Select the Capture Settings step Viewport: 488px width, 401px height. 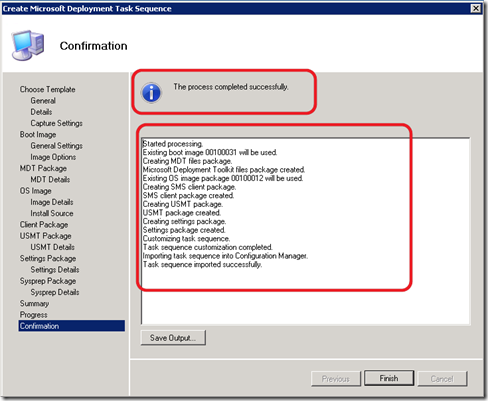click(56, 123)
